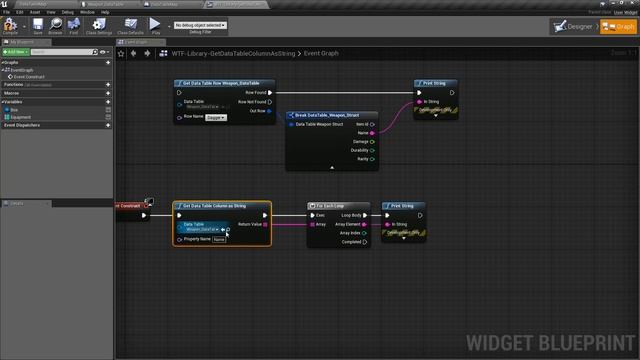640x360 pixels.
Task: Collapse the Break DataTable_Weapon_Struct node pins
Action: 332,167
